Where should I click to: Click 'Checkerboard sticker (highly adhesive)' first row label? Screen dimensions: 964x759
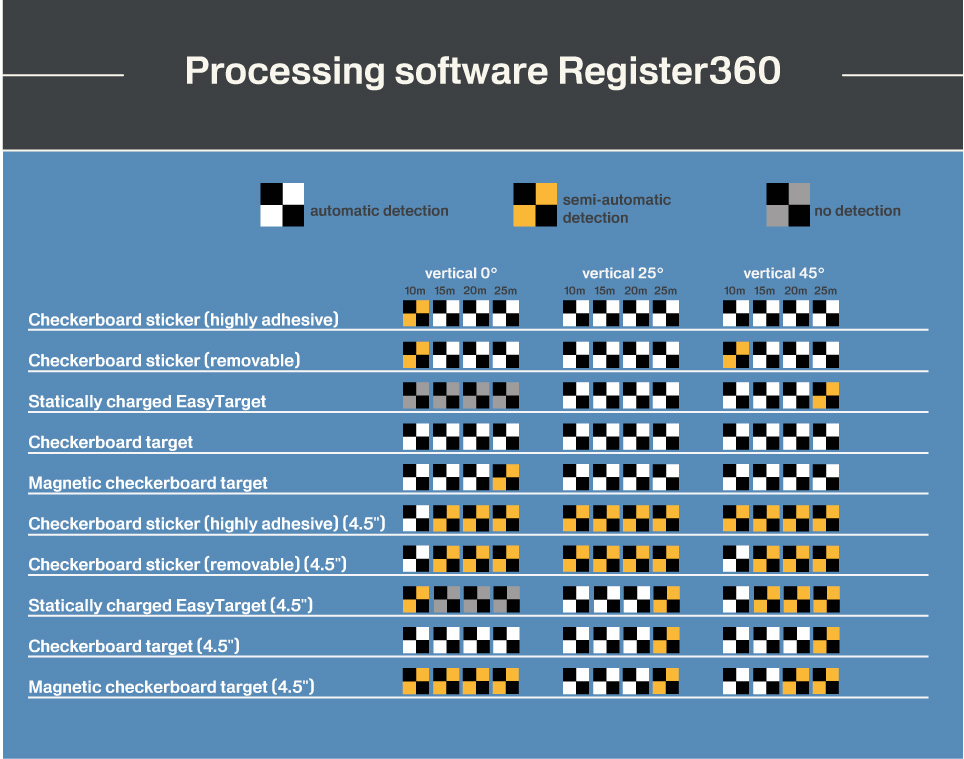183,320
